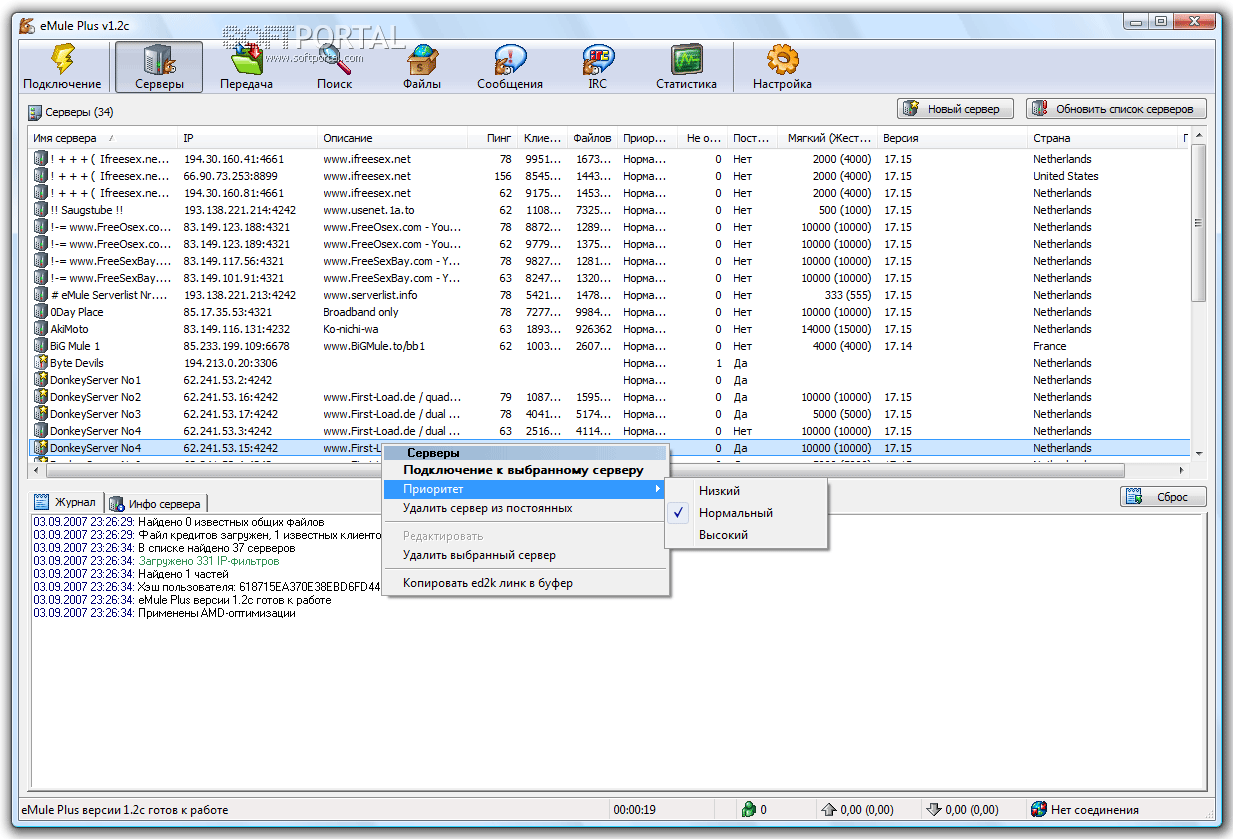1233x839 pixels.
Task: Open the Сообщения messages section
Action: point(510,68)
